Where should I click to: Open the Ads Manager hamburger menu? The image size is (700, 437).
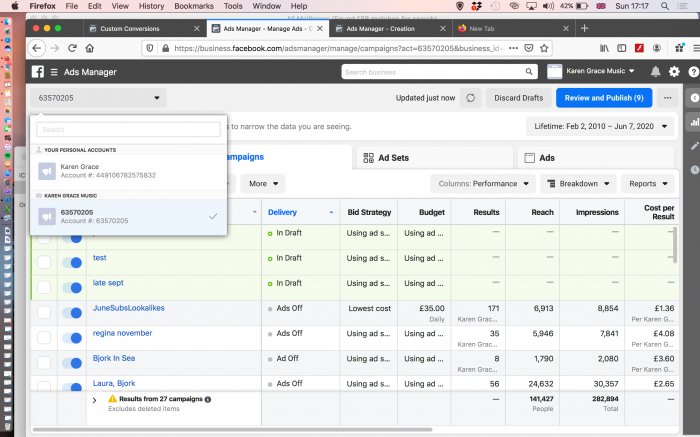(54, 72)
